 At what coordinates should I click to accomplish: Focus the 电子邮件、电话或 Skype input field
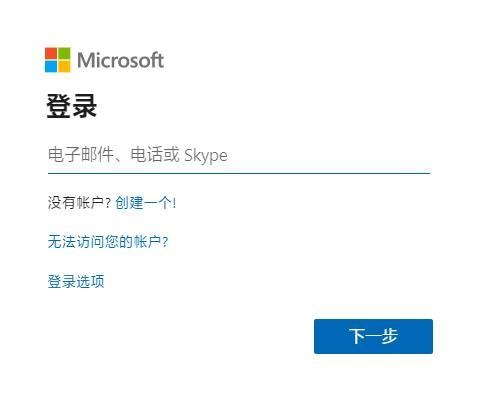click(x=239, y=156)
